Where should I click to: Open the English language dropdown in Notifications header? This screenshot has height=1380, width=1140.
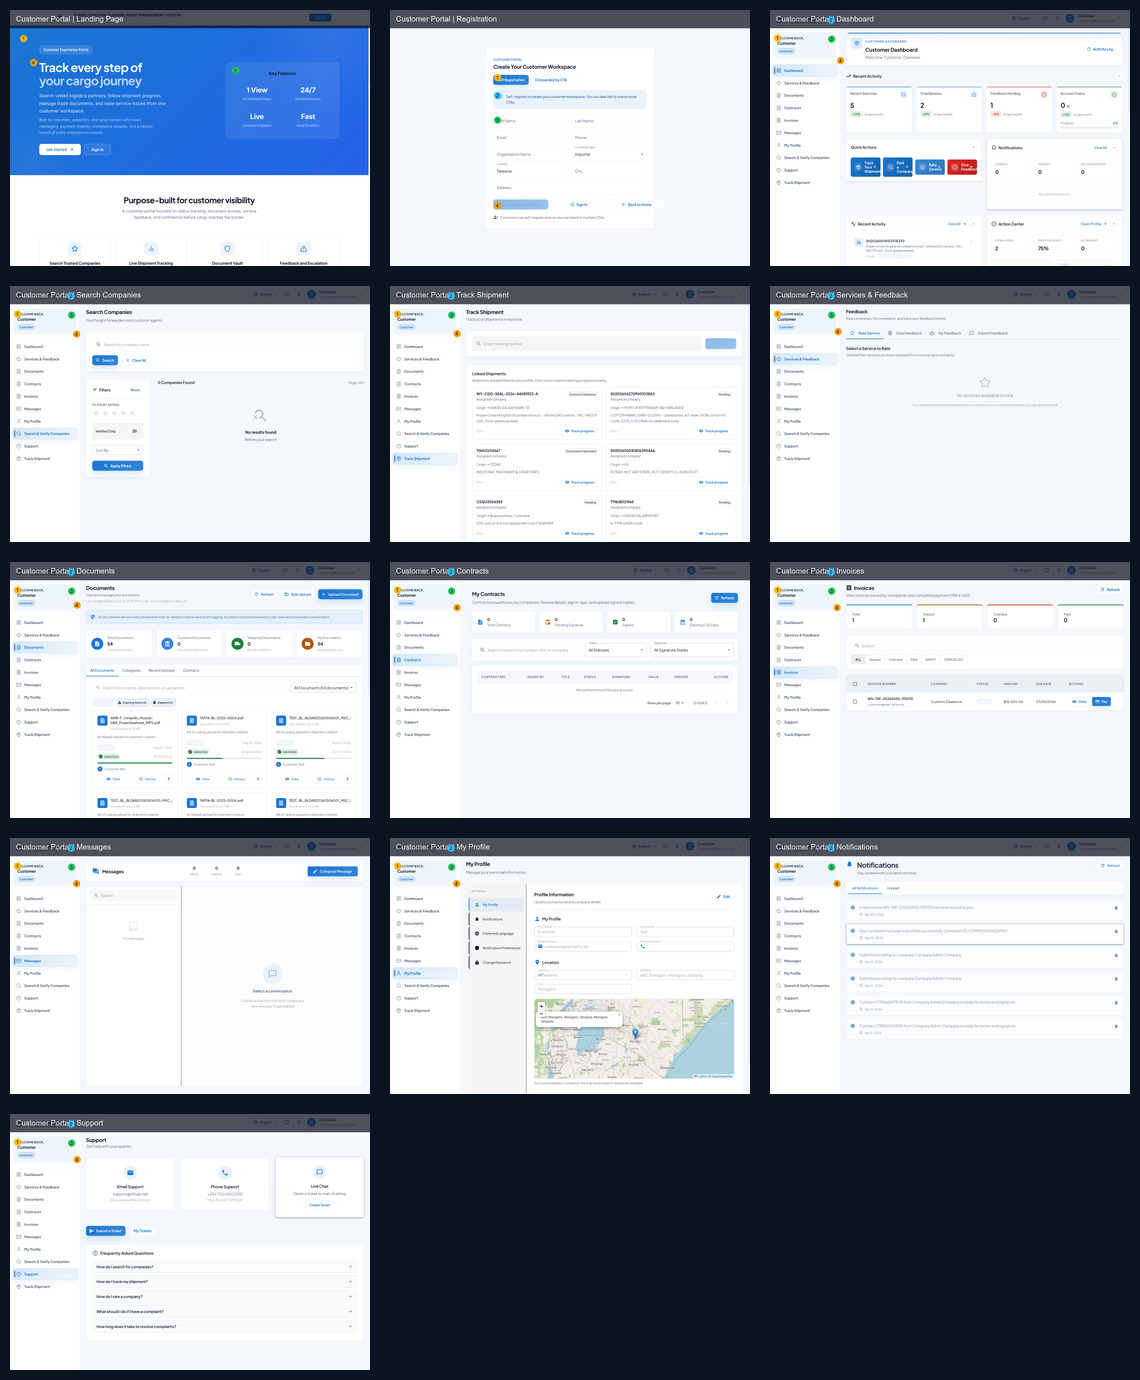coord(1023,846)
